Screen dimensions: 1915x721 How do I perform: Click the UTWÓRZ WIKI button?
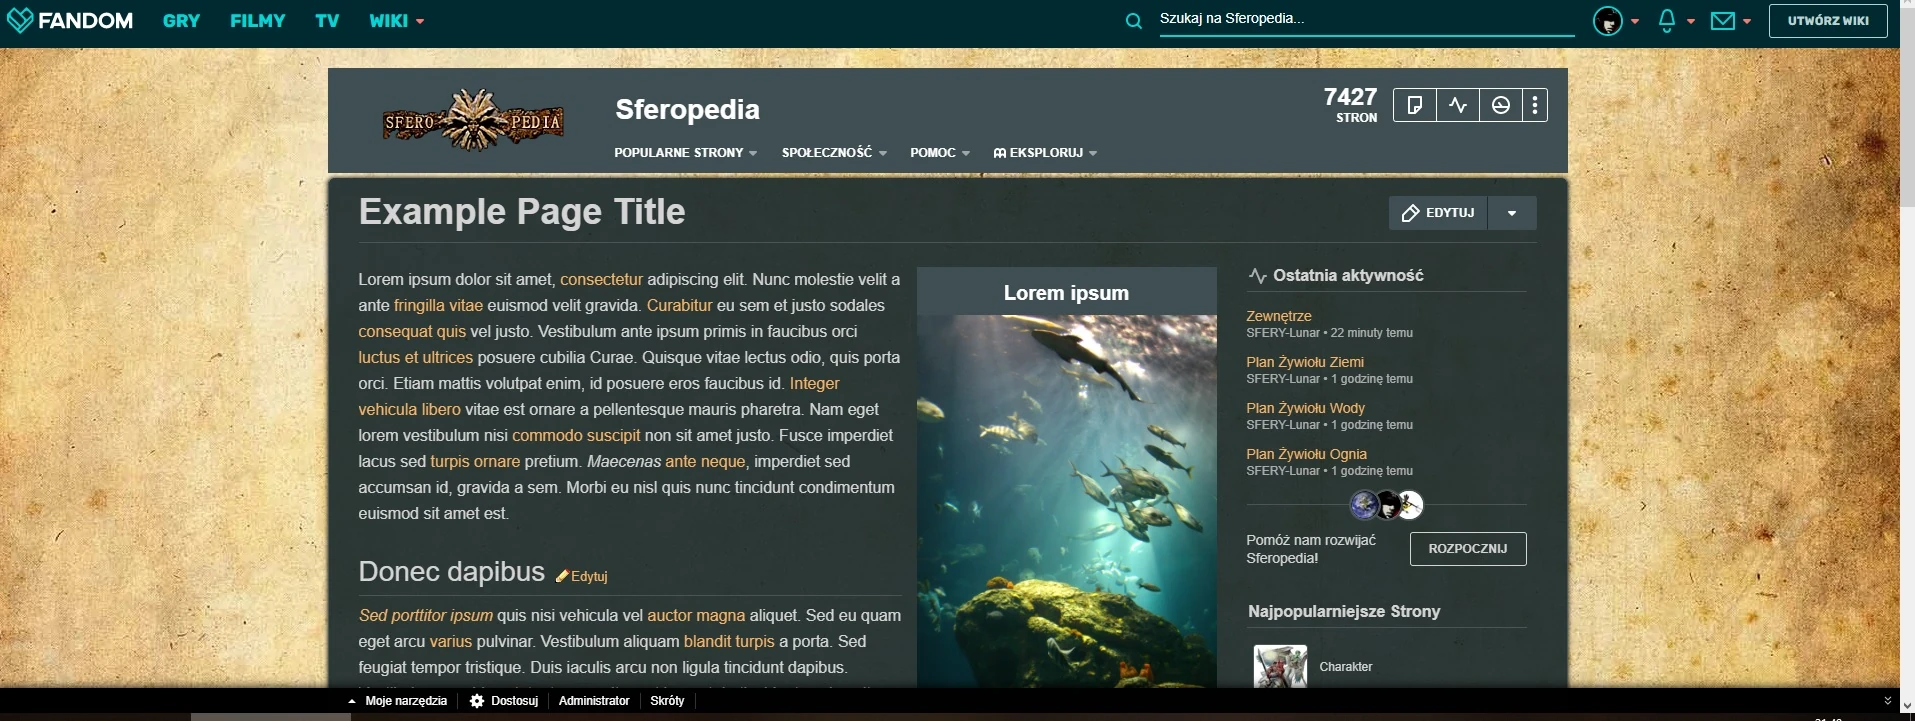click(x=1828, y=21)
